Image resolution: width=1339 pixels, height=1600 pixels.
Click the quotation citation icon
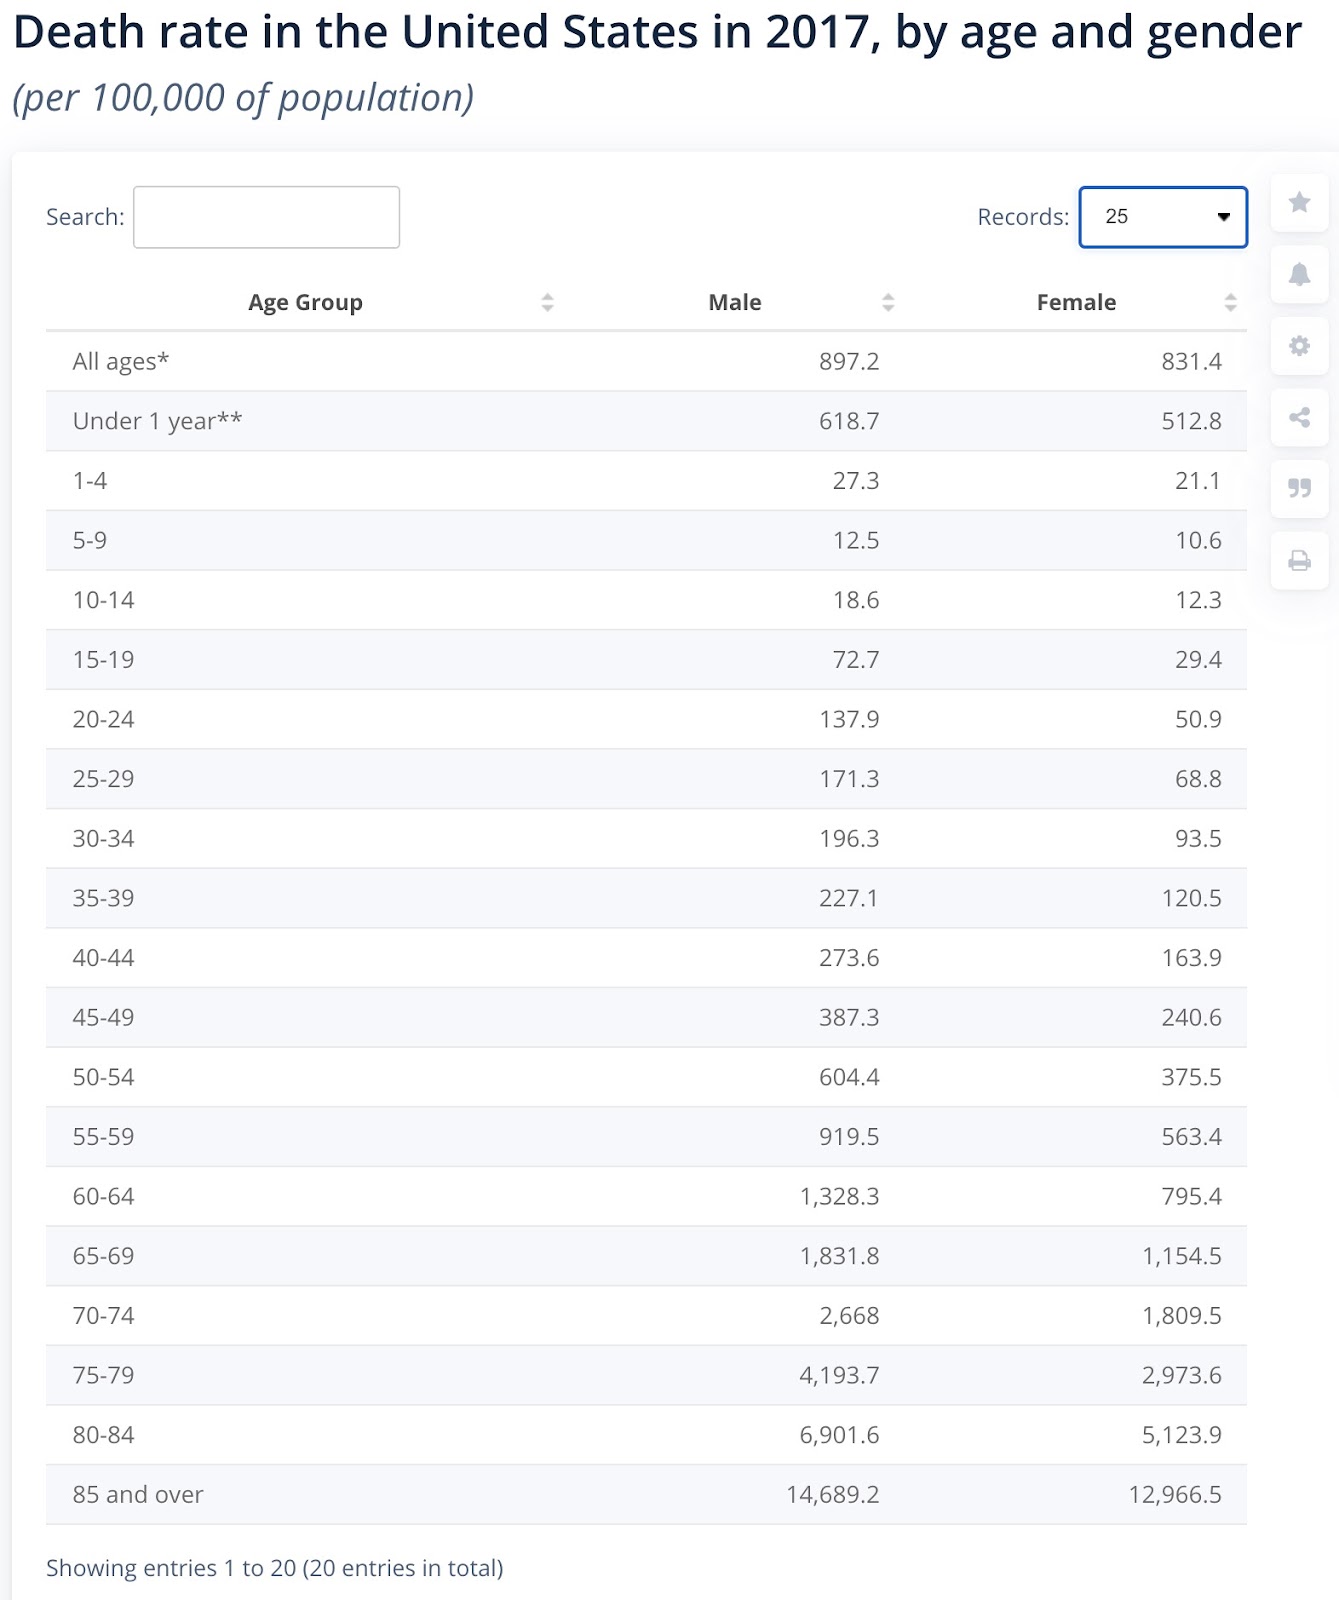point(1299,488)
